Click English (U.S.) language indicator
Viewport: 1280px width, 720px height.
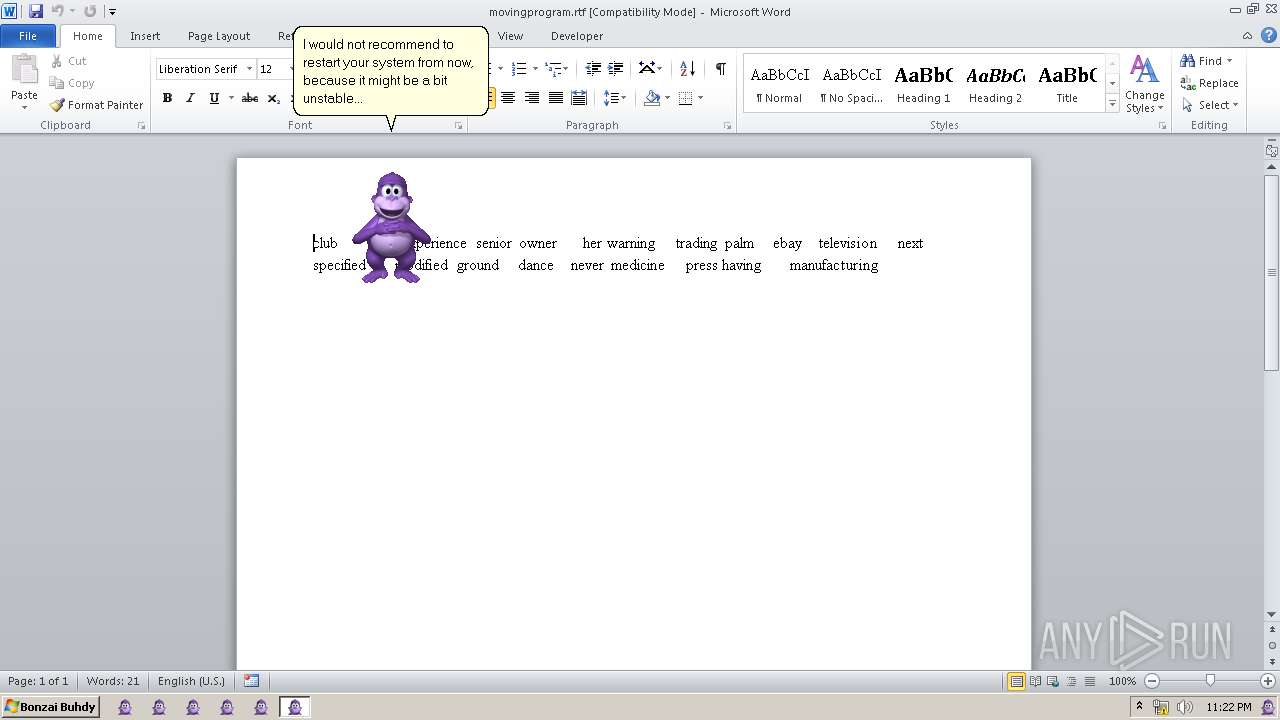tap(191, 681)
